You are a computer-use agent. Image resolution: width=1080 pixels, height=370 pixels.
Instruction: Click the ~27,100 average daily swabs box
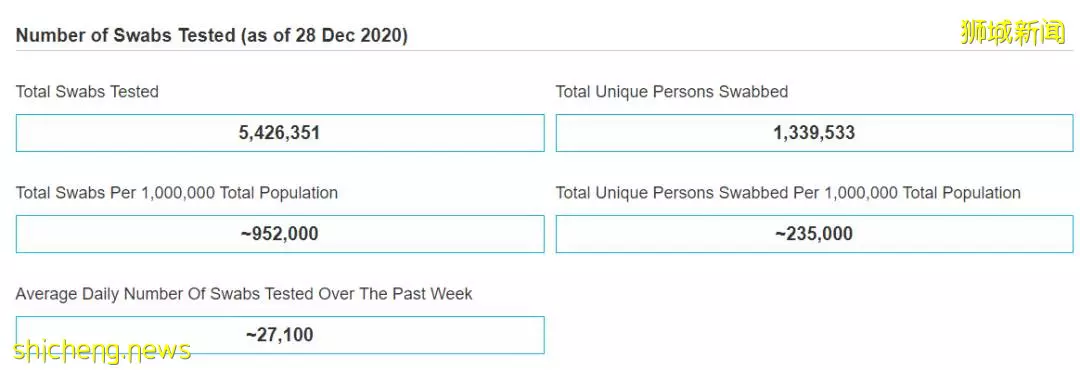tap(280, 336)
